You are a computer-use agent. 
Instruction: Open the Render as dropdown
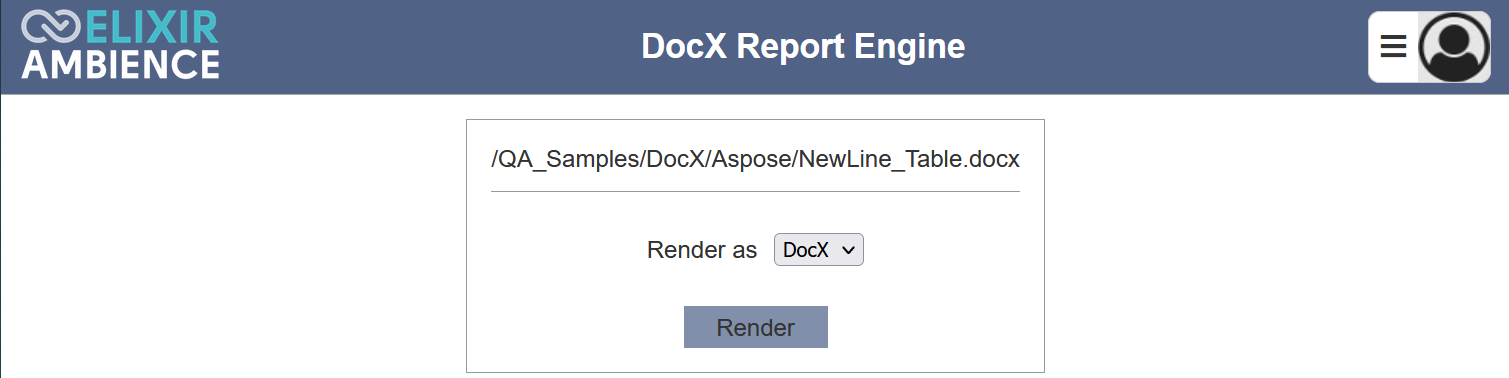(x=818, y=250)
